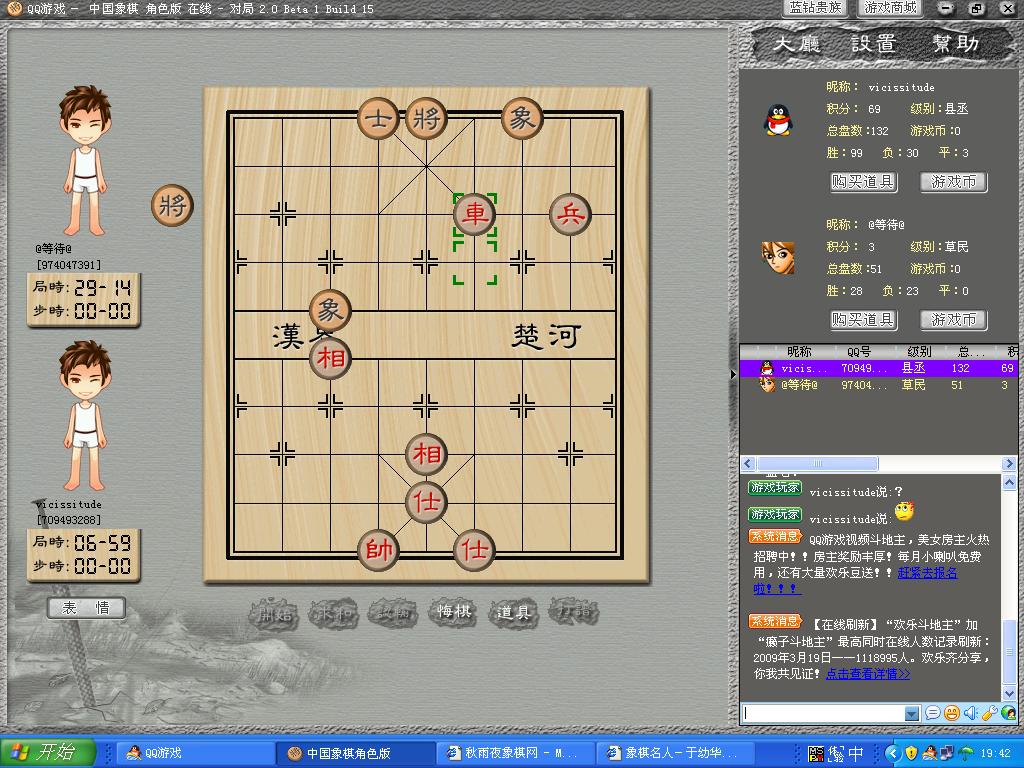Click the player list horizontal scrollbar thumb
1024x768 pixels.
pyautogui.click(x=817, y=464)
